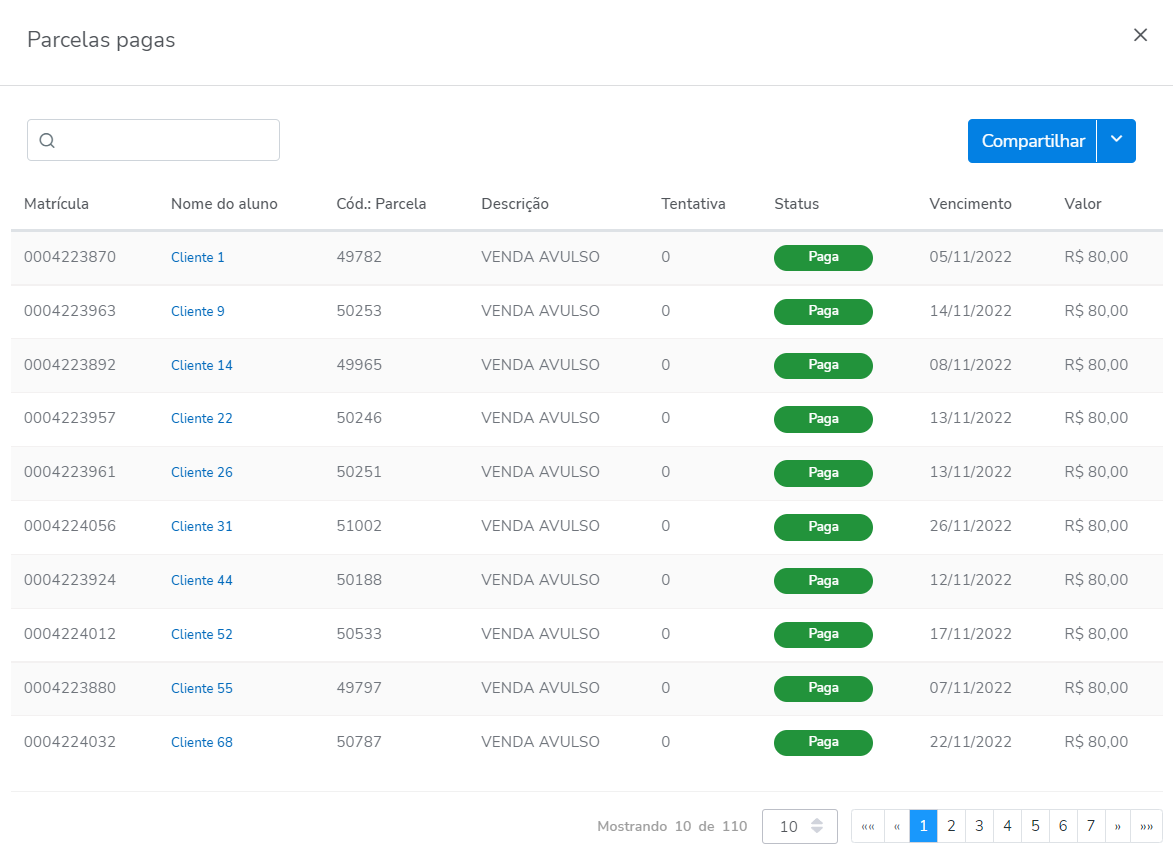Open Cliente 31 student link
Viewport: 1173px width, 859px height.
(202, 527)
